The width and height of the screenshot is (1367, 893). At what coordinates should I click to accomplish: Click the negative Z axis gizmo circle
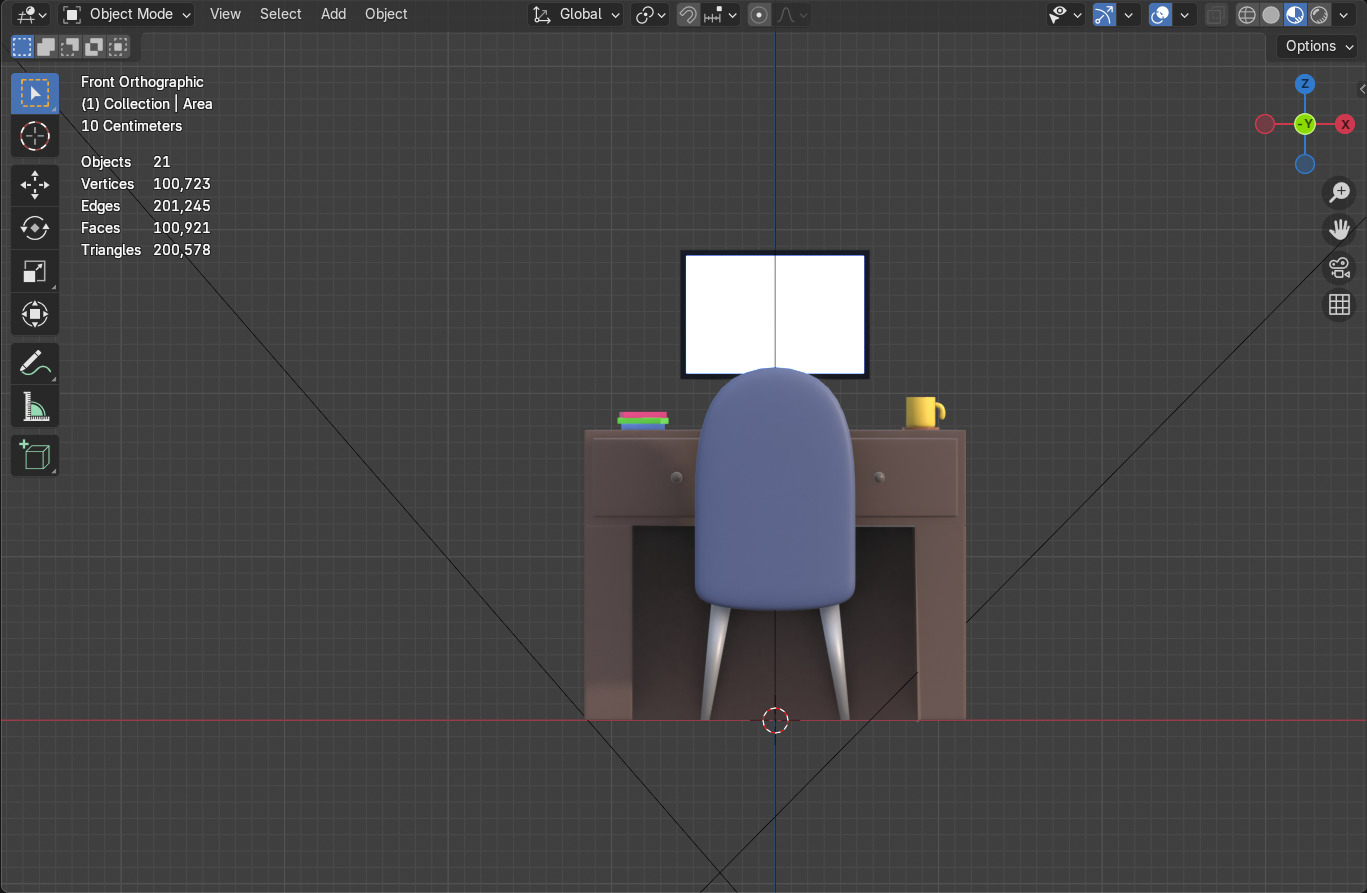pos(1305,164)
